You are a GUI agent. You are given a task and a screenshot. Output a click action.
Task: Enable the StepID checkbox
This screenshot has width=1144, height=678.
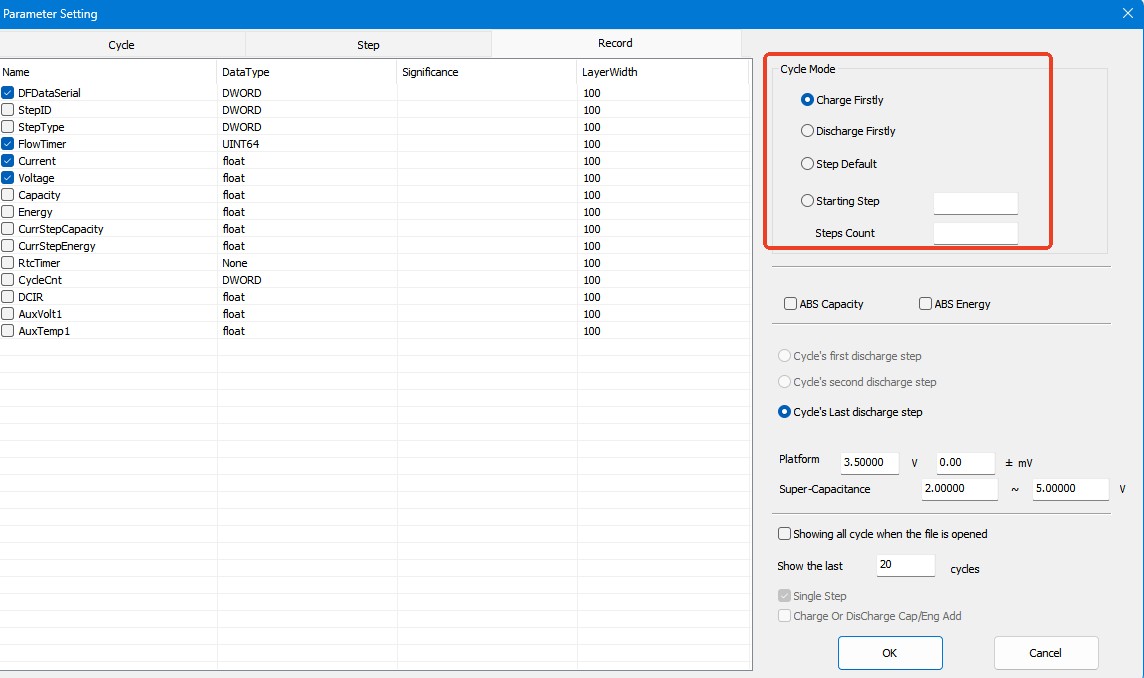coord(8,109)
